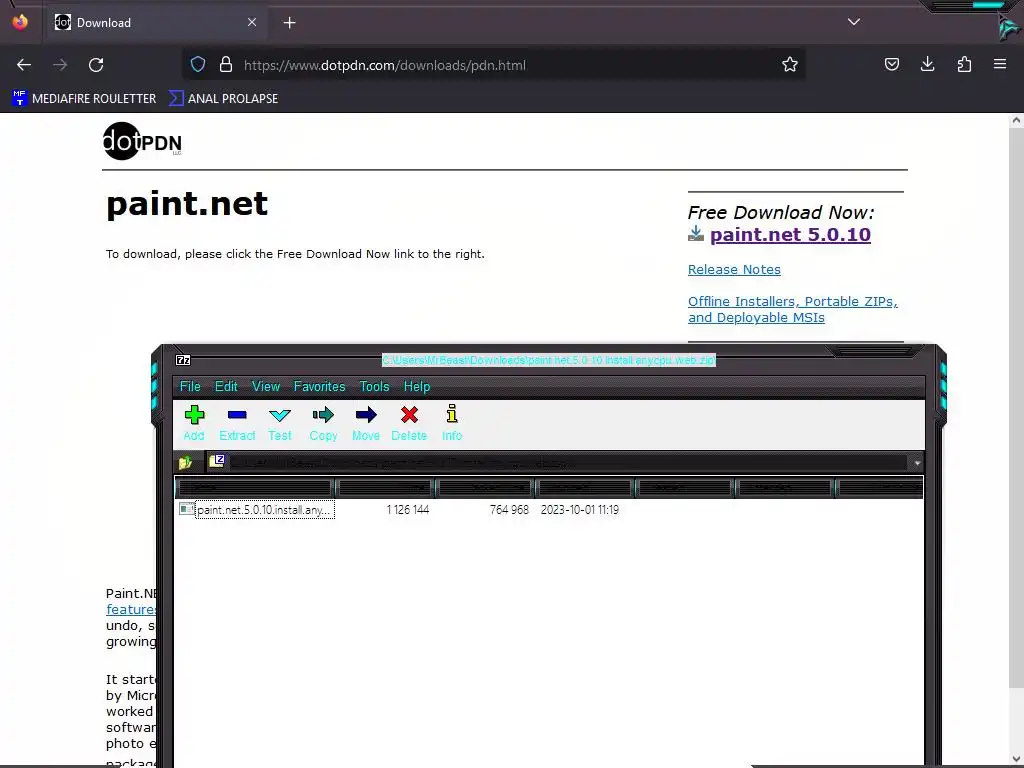Screen dimensions: 1024x768
Task: Click the modified date 2023-10-01 11:19
Action: click(579, 510)
